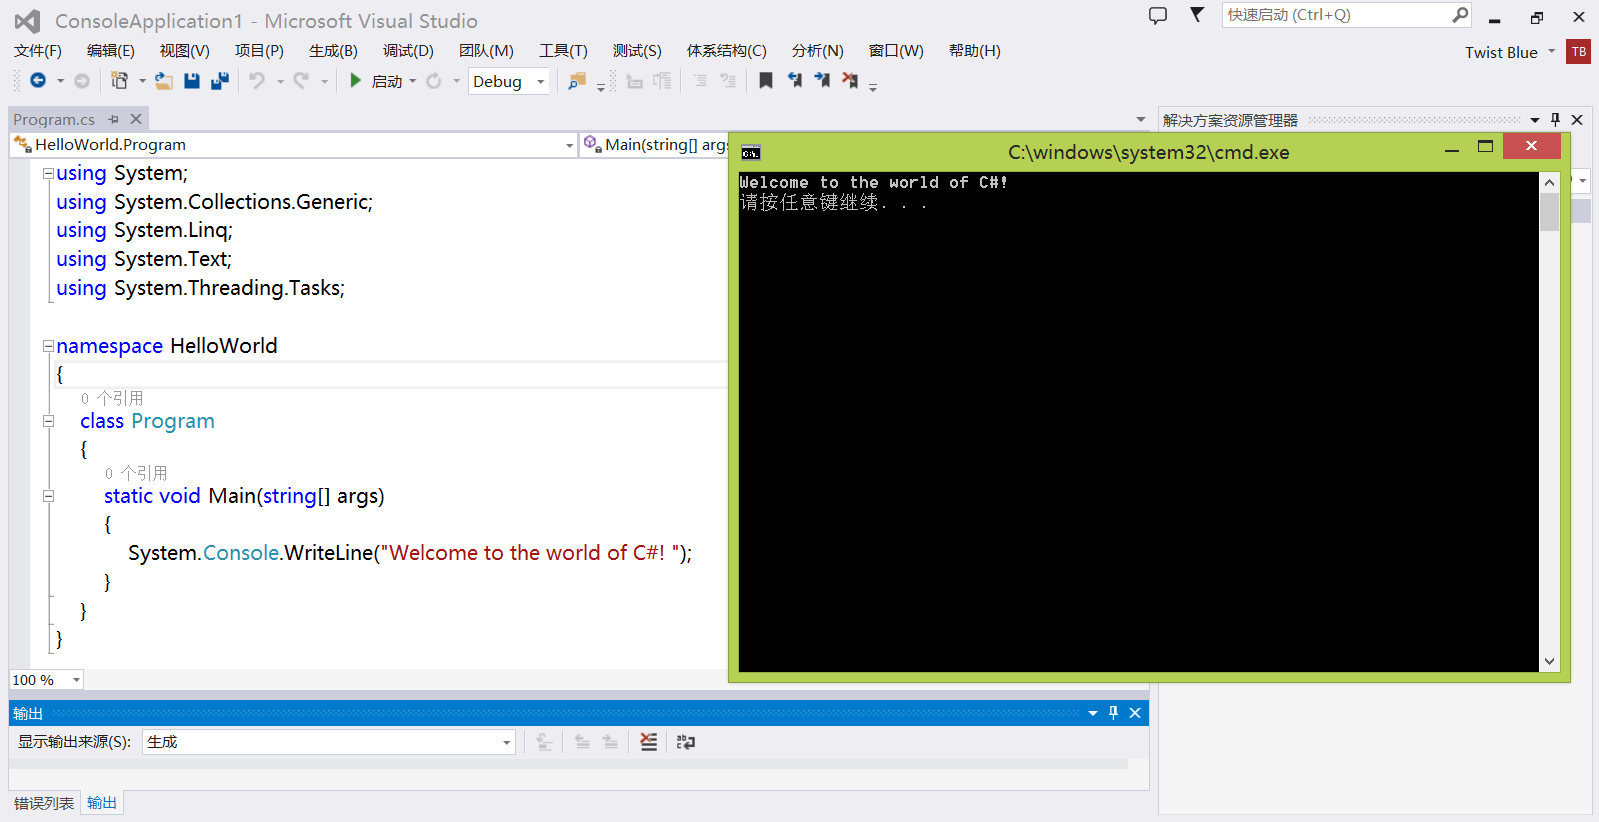The image size is (1599, 822).
Task: Open the feedback speech bubble icon
Action: [1158, 16]
